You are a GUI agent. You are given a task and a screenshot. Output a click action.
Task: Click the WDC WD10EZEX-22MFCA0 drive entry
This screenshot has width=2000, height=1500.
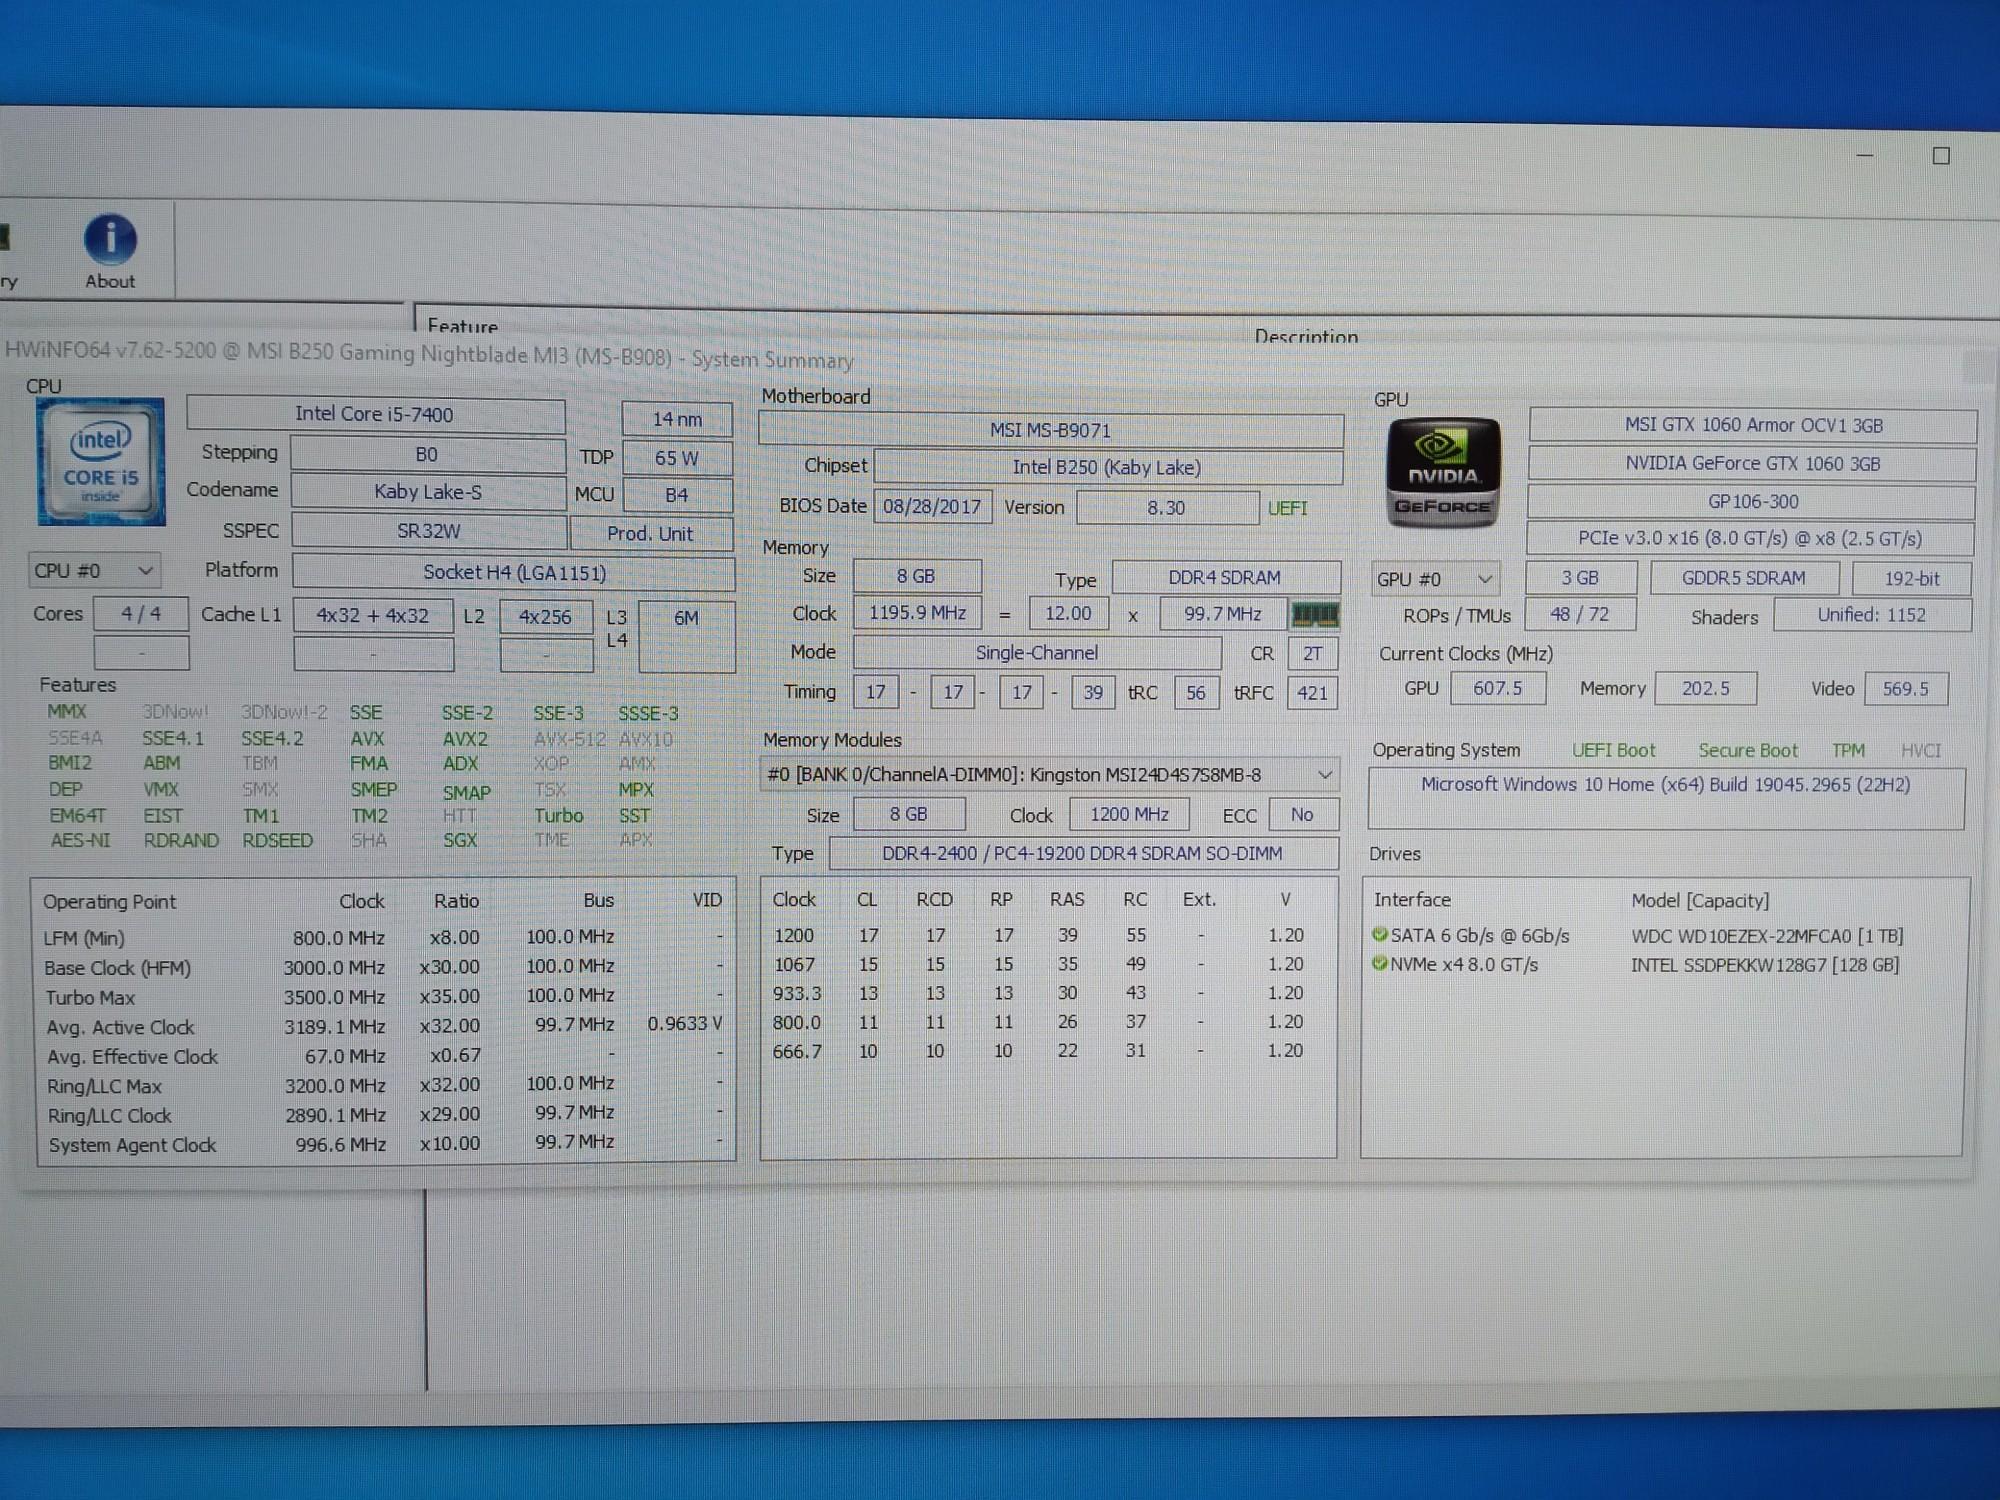(x=1767, y=936)
